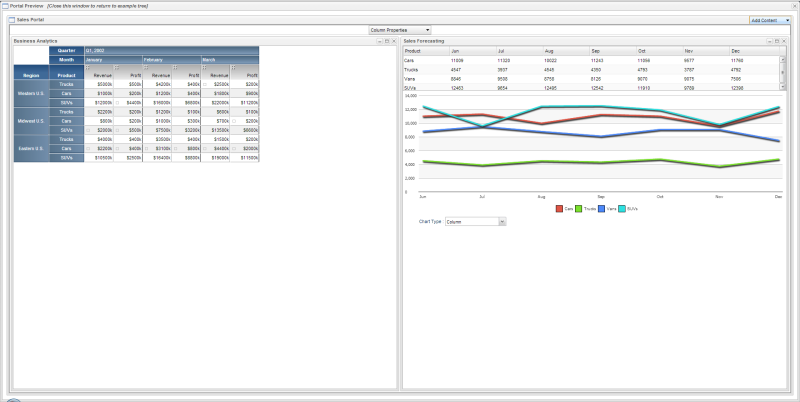This screenshot has height=402, width=800.
Task: Sort by the Product column header
Action: (x=66, y=75)
